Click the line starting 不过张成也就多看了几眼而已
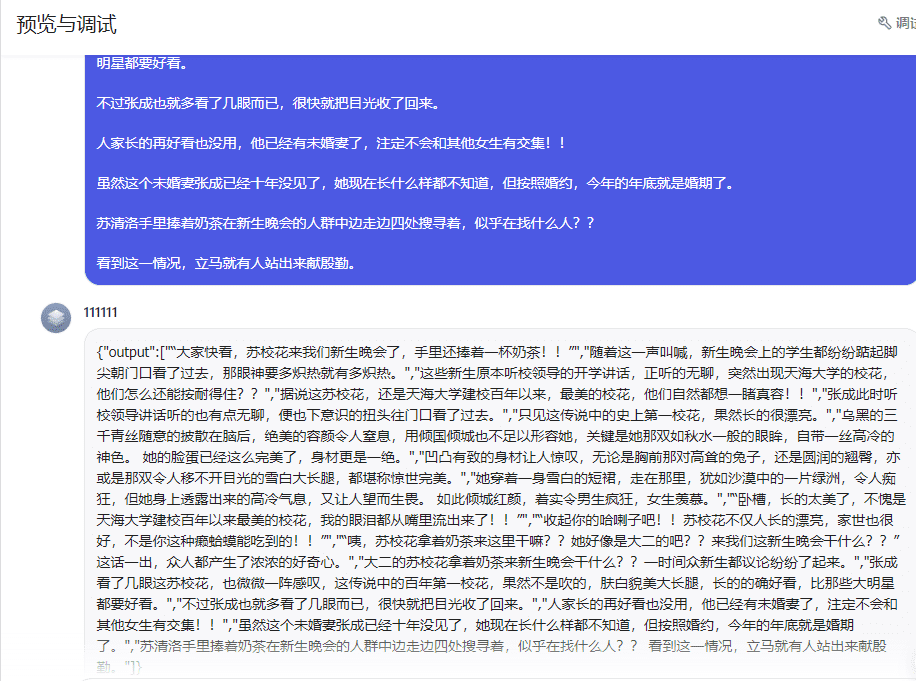The height and width of the screenshot is (681, 916). click(x=269, y=103)
